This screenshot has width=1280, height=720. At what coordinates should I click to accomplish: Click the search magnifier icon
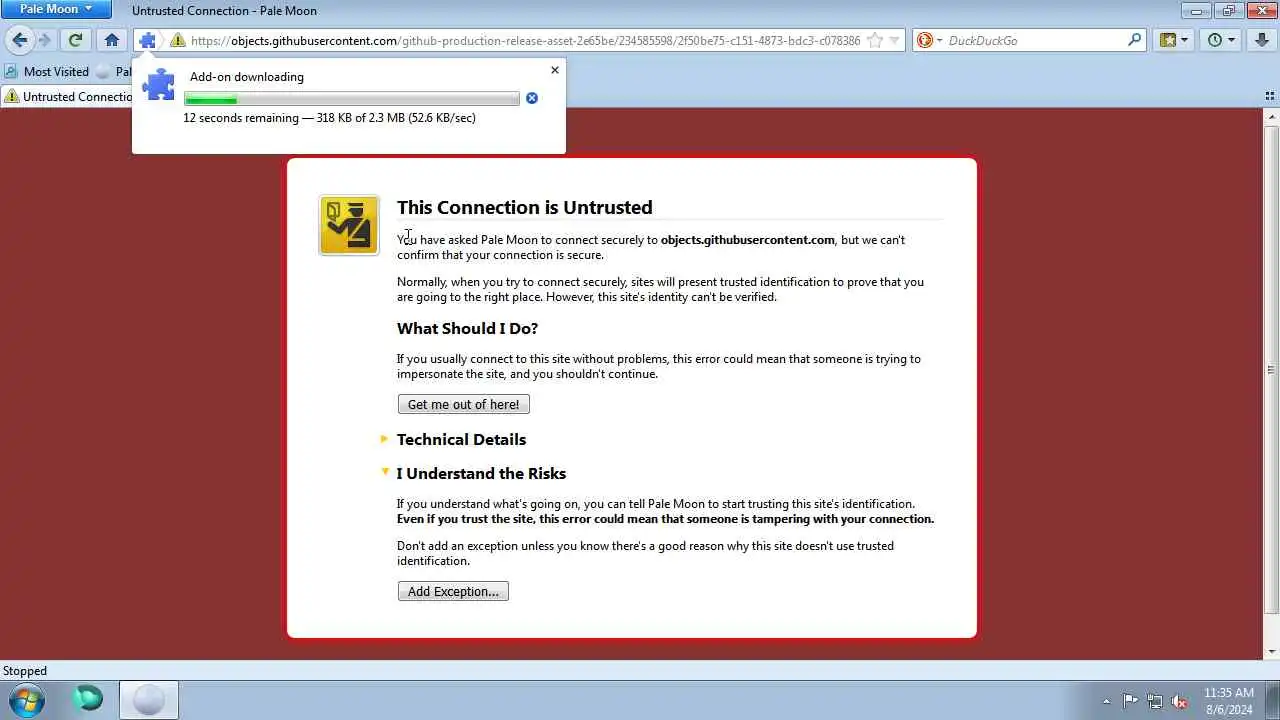tap(1134, 40)
